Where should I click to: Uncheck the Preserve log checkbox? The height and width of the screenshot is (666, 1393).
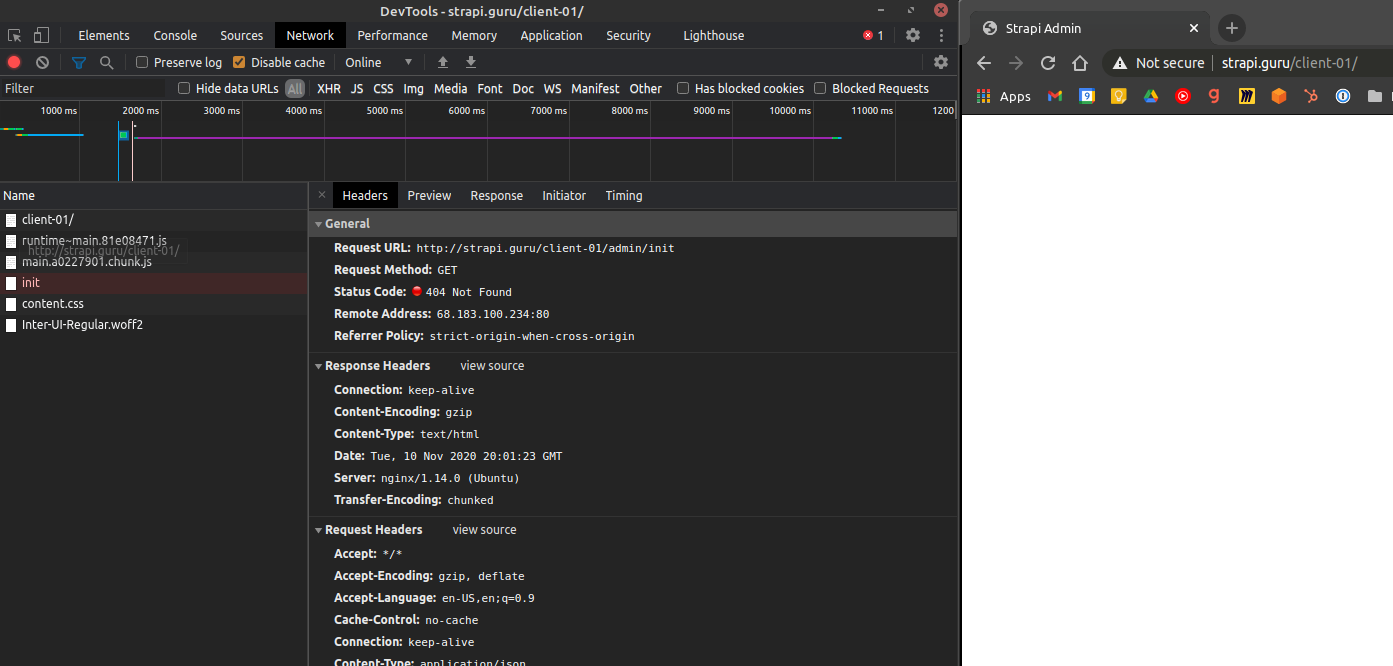[x=140, y=61]
